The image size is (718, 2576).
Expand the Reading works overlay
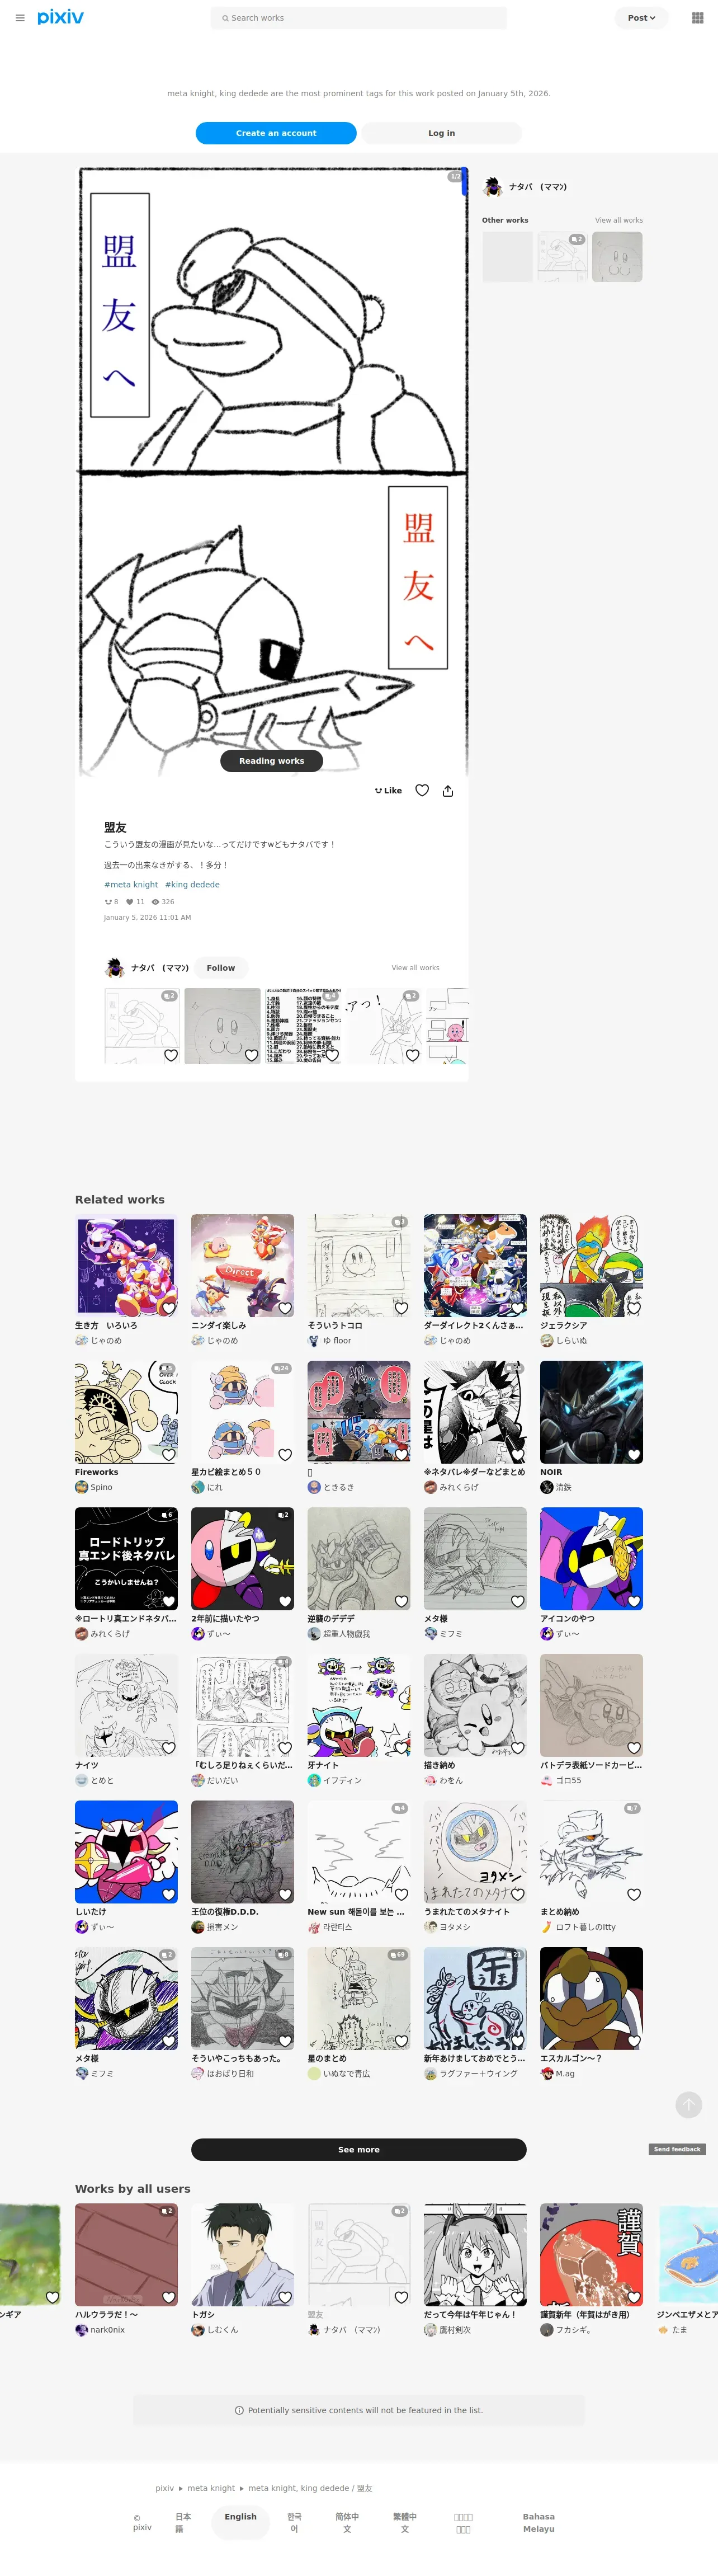271,760
